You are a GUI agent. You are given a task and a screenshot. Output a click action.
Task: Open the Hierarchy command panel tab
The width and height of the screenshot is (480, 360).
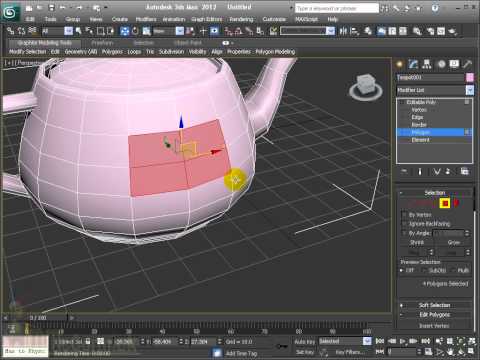pos(427,64)
